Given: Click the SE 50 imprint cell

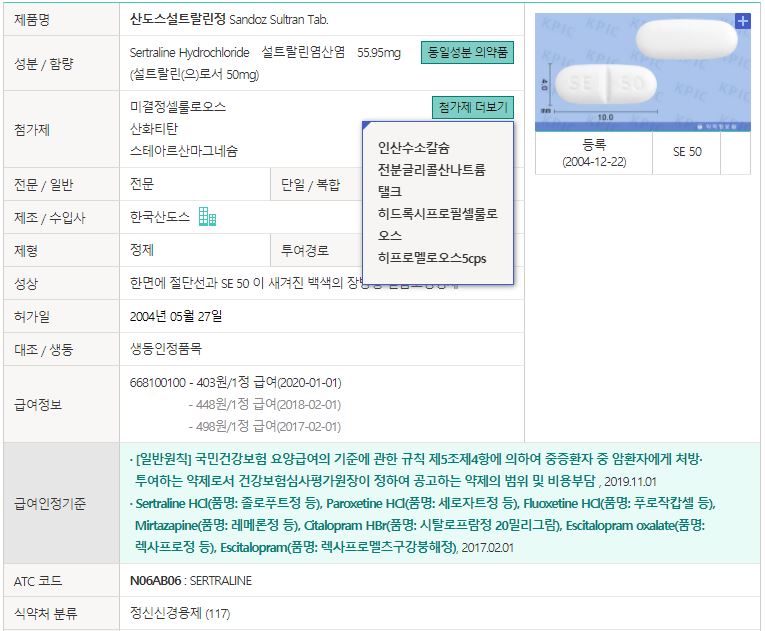Looking at the screenshot, I should (686, 152).
